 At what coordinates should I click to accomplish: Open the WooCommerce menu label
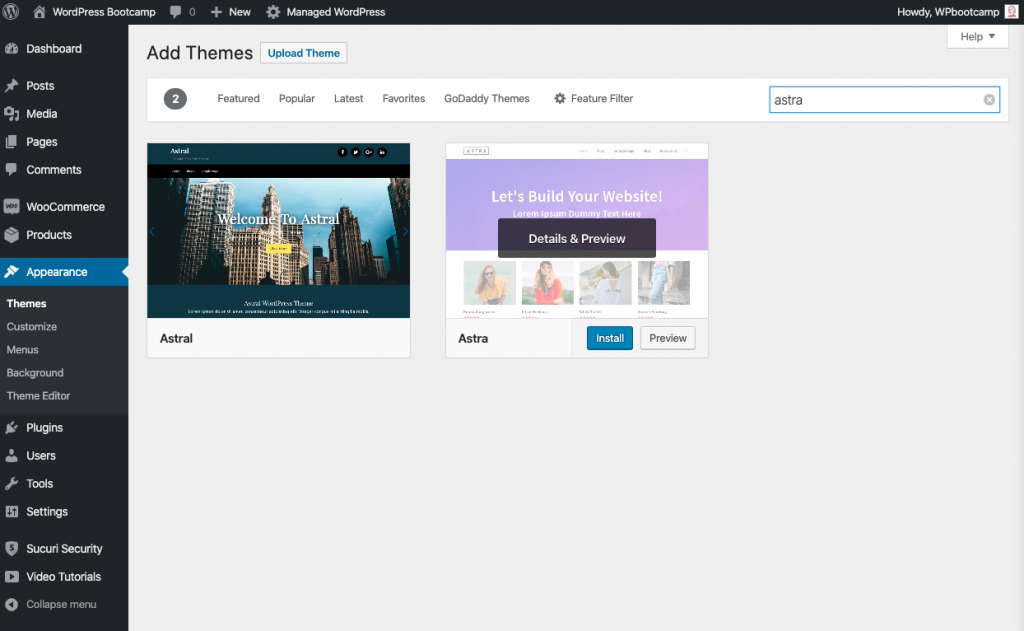(65, 206)
